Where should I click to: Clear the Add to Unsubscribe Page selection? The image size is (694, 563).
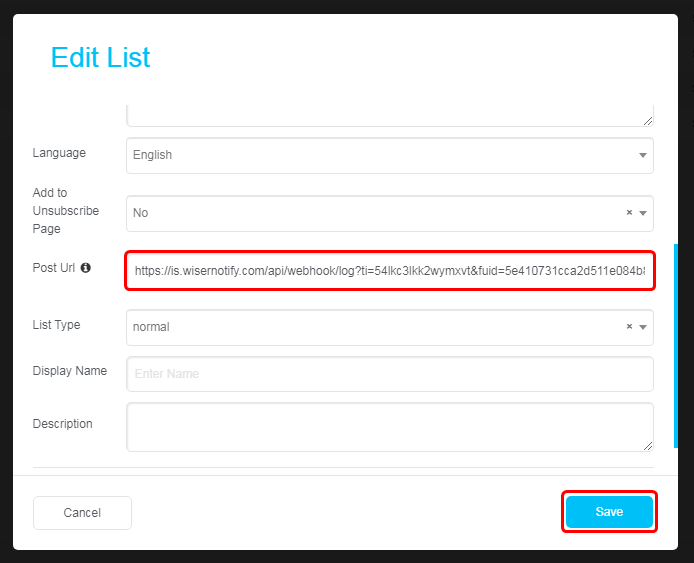[x=629, y=212]
